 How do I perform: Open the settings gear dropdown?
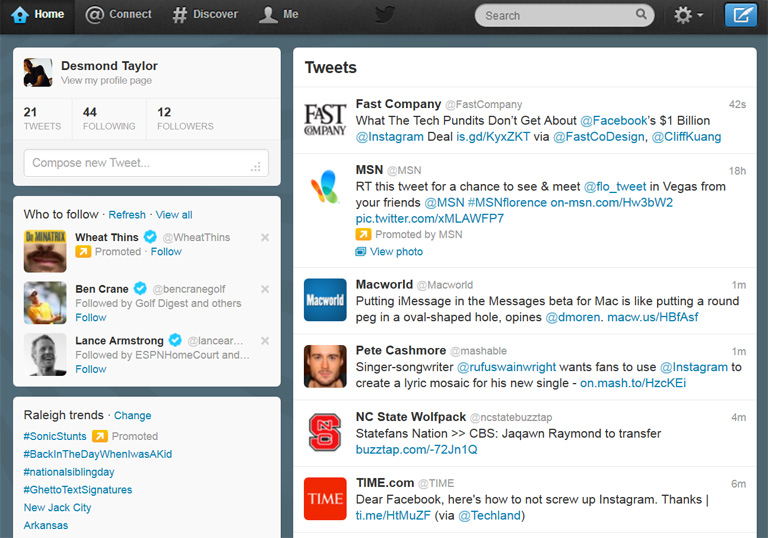[688, 15]
